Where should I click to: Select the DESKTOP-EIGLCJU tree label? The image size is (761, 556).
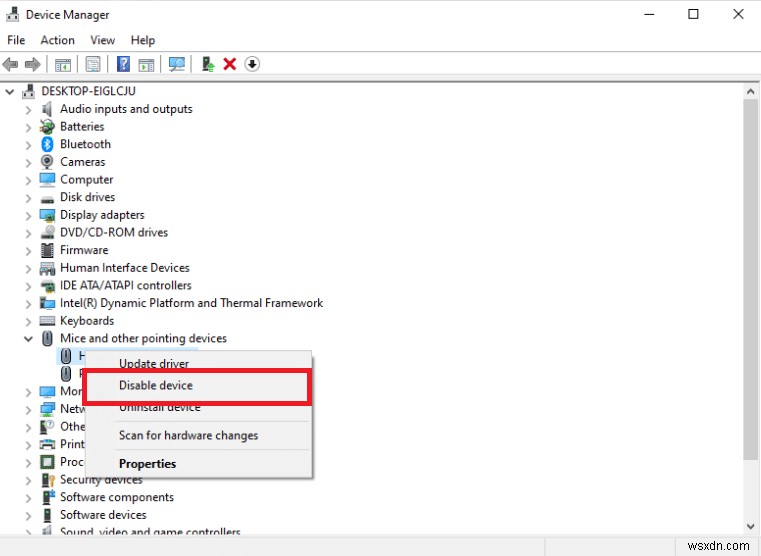[x=88, y=91]
